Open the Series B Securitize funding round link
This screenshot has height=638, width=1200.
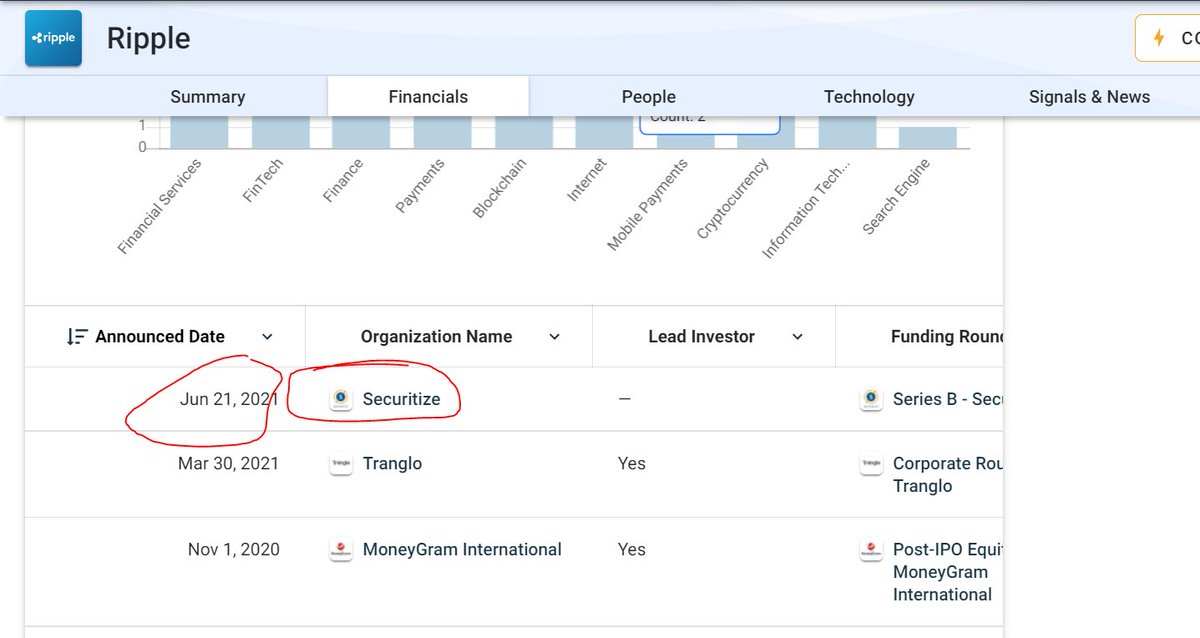[947, 399]
